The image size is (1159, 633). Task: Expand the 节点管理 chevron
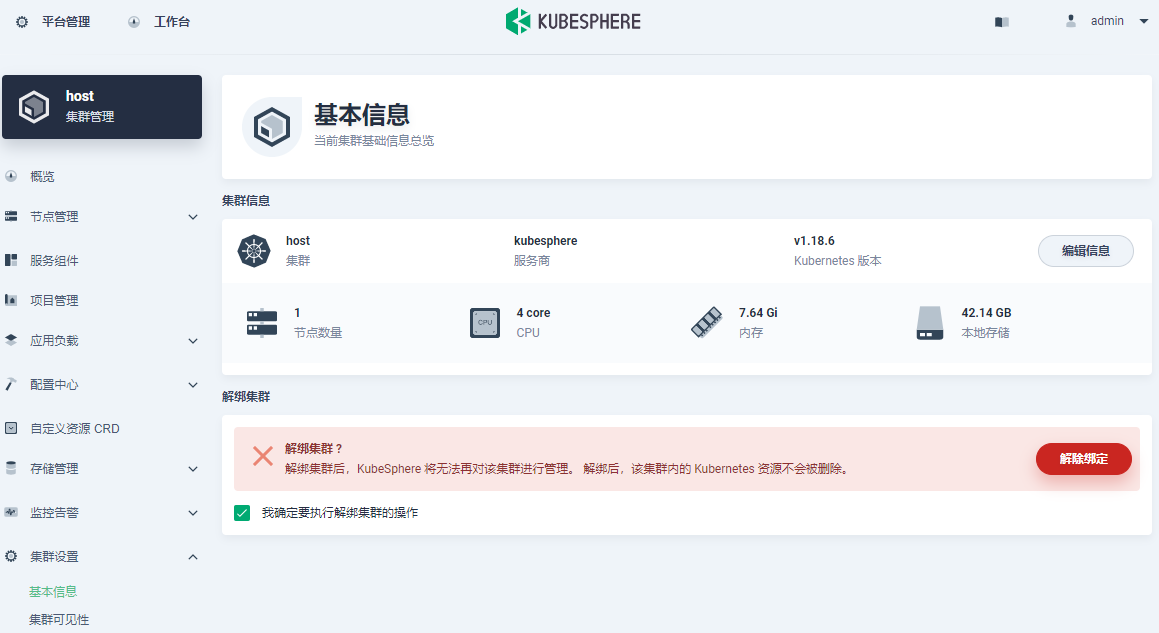pyautogui.click(x=193, y=217)
